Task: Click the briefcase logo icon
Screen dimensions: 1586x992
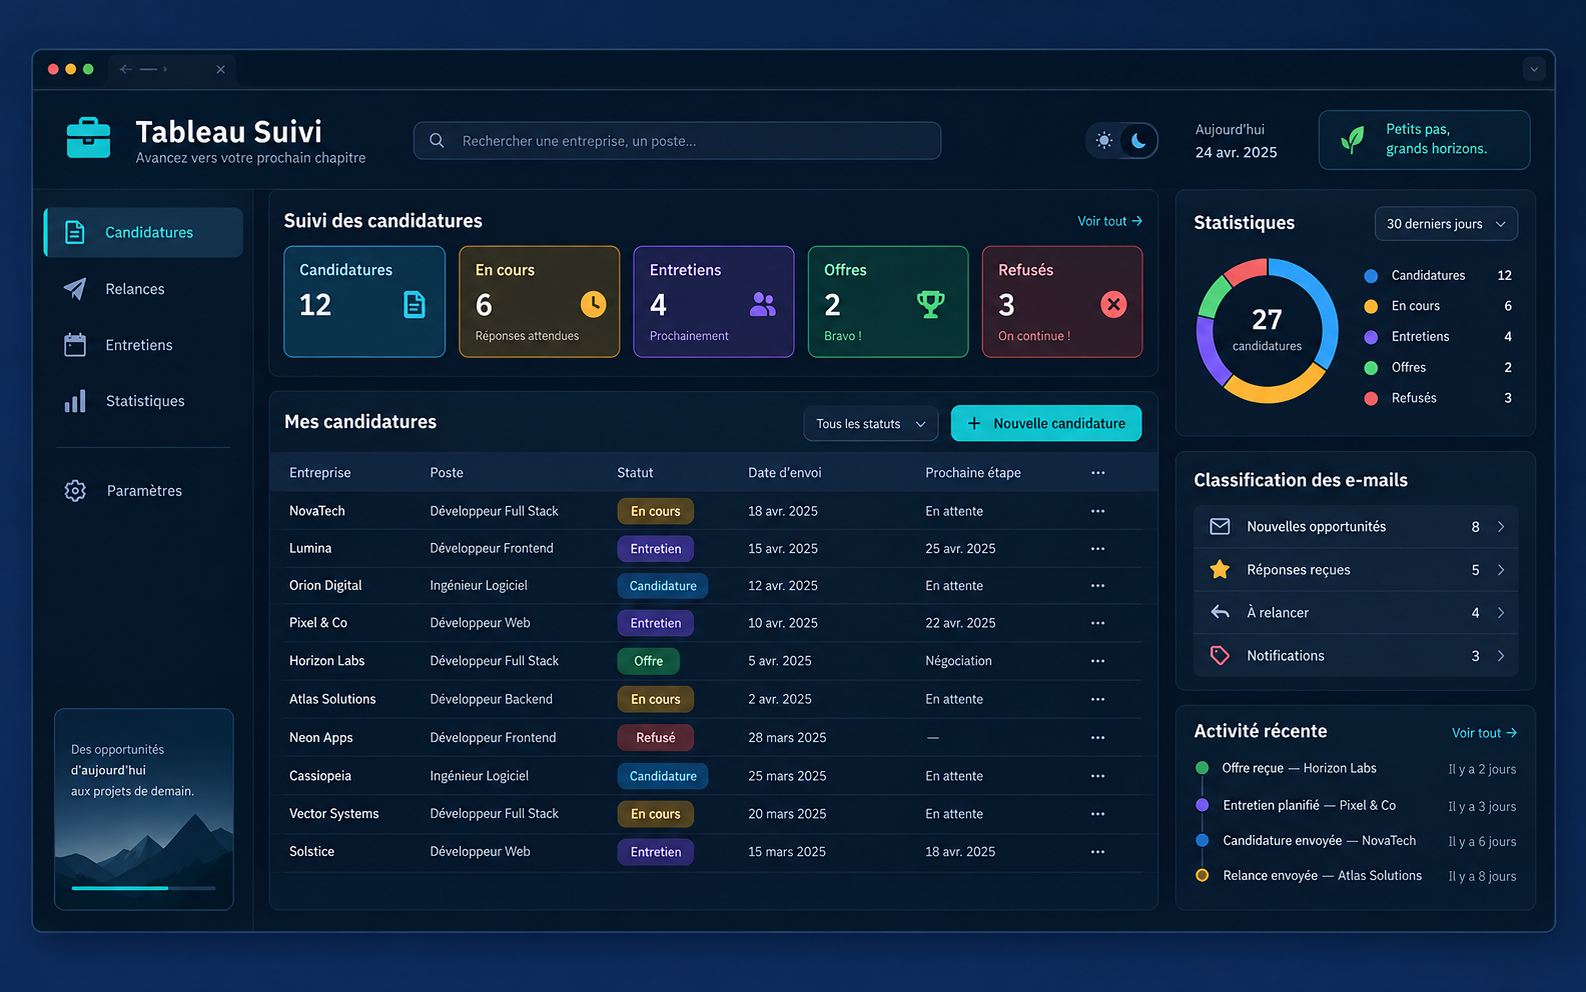Action: click(88, 138)
